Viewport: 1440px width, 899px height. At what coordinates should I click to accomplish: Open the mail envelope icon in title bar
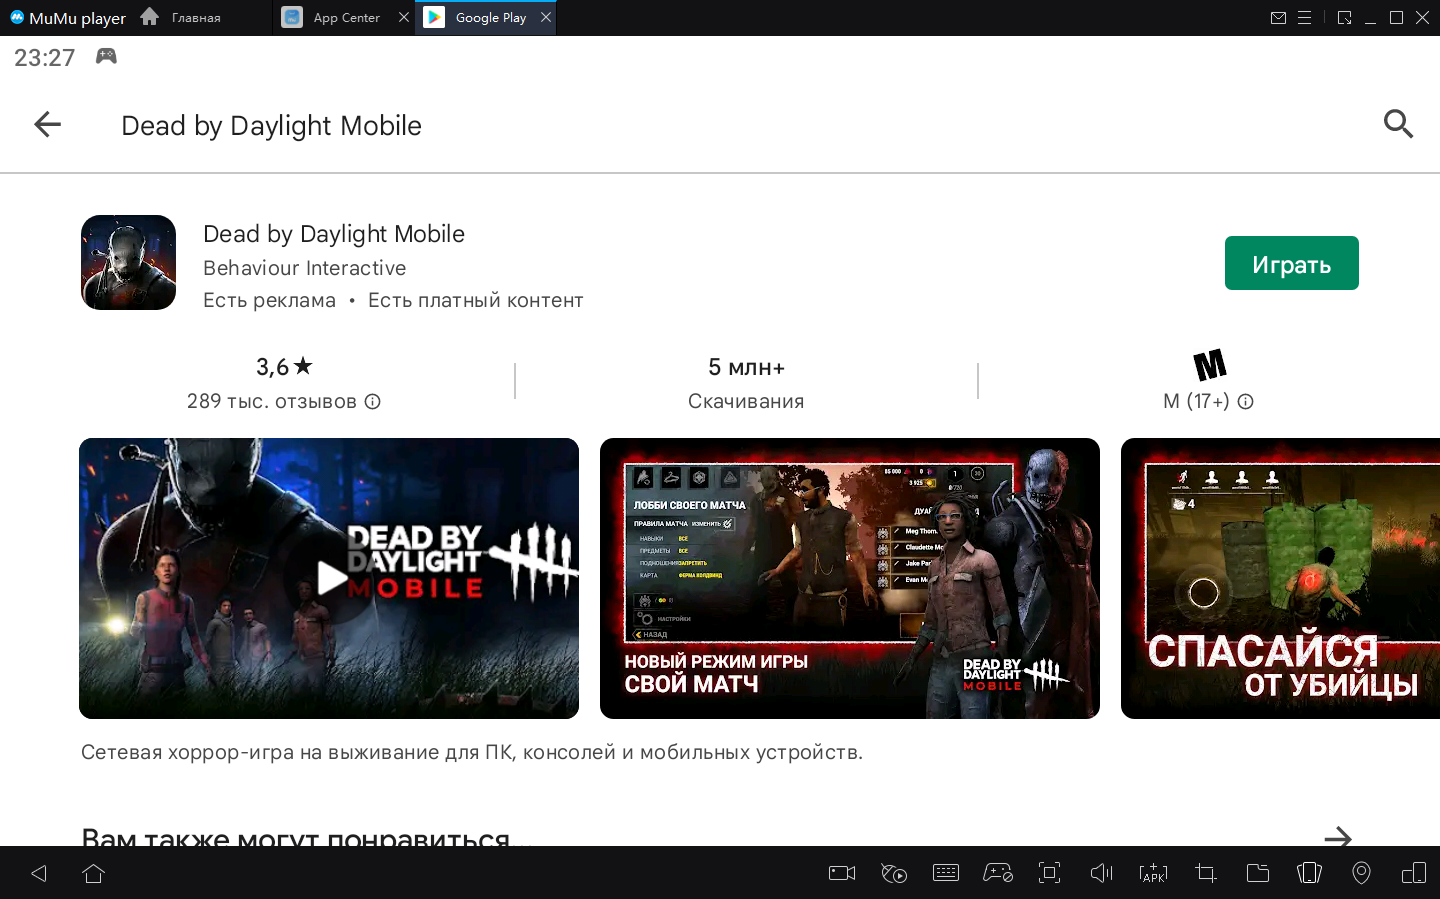[x=1278, y=18]
